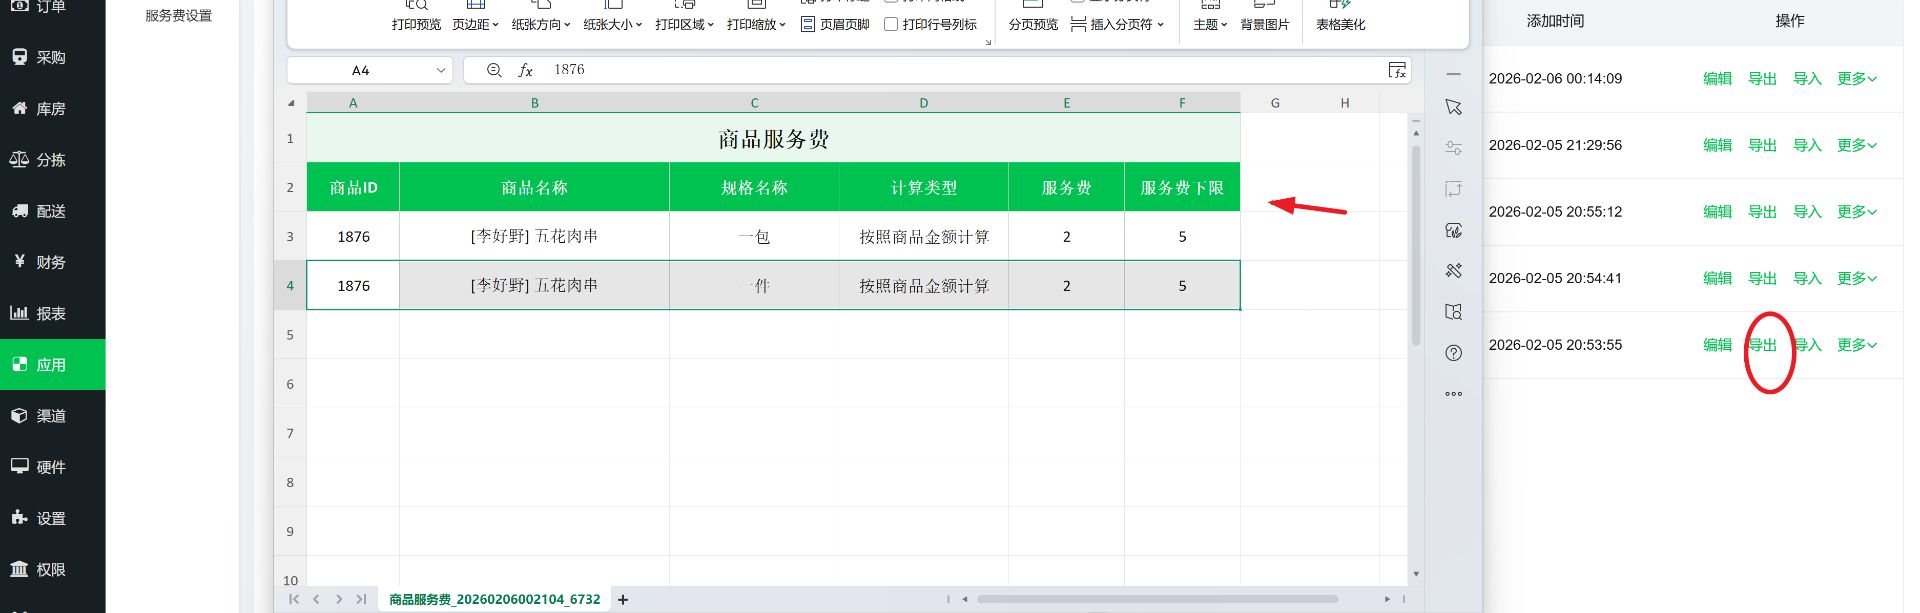The width and height of the screenshot is (1920, 613).
Task: Click the spreadsheet vertical scrollbar thumb
Action: pos(1415,246)
